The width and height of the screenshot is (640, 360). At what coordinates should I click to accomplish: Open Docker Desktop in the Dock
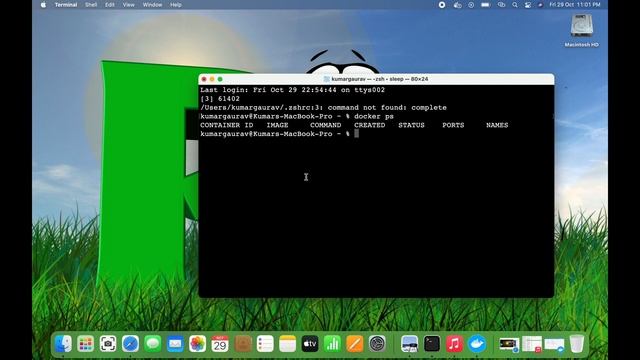coord(477,344)
